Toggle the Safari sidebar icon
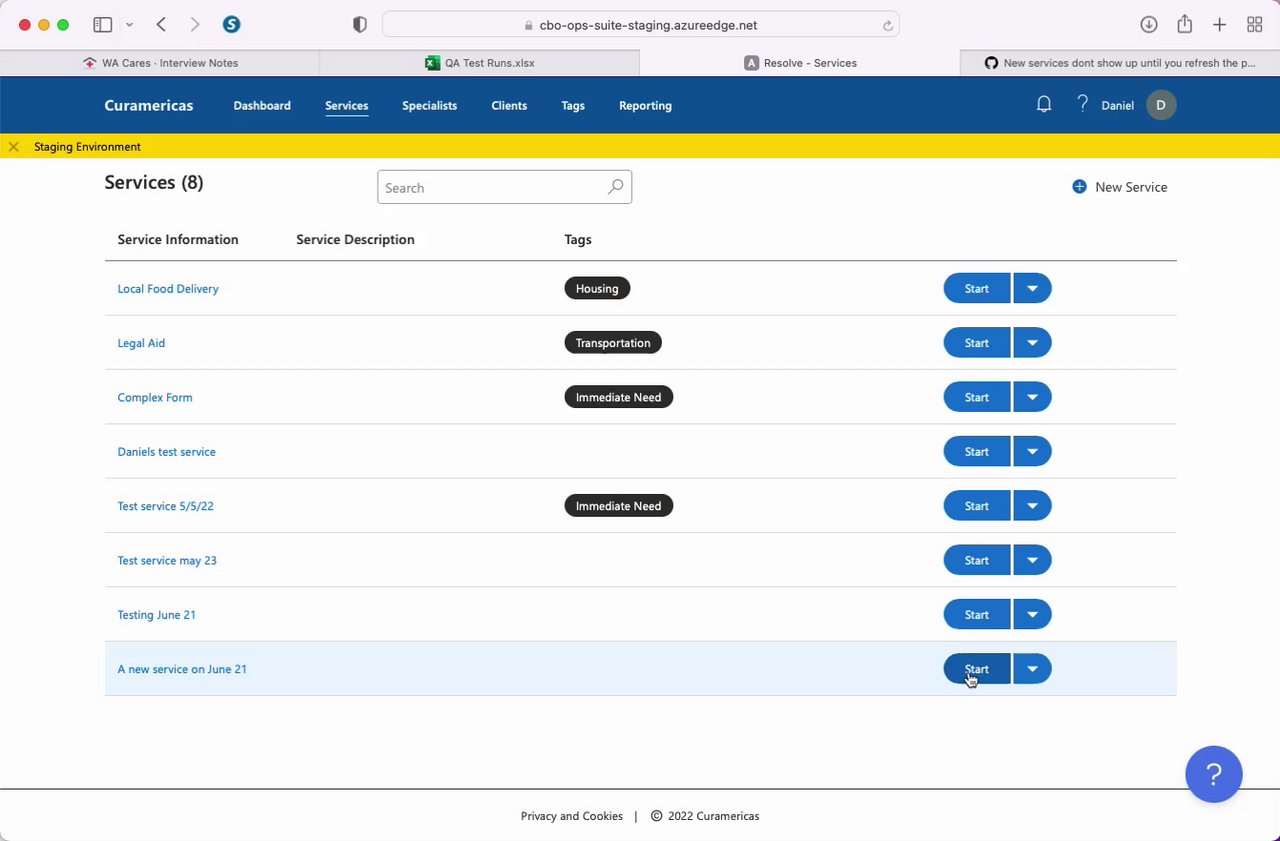 tap(102, 25)
